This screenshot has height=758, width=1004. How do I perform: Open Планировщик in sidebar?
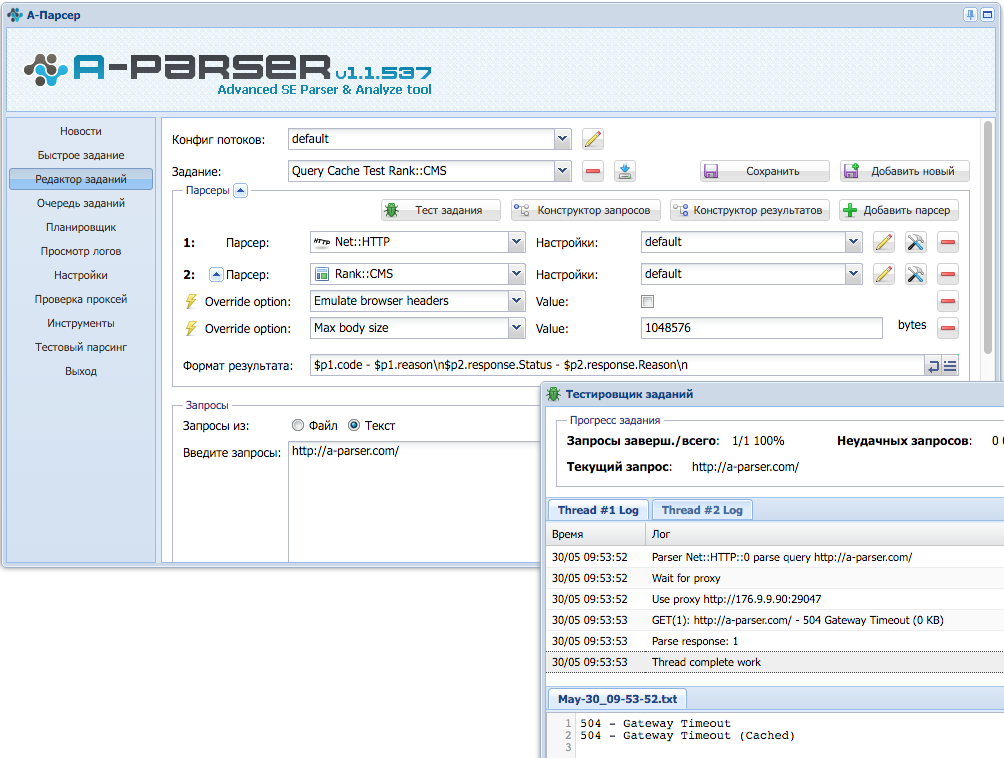pyautogui.click(x=81, y=227)
